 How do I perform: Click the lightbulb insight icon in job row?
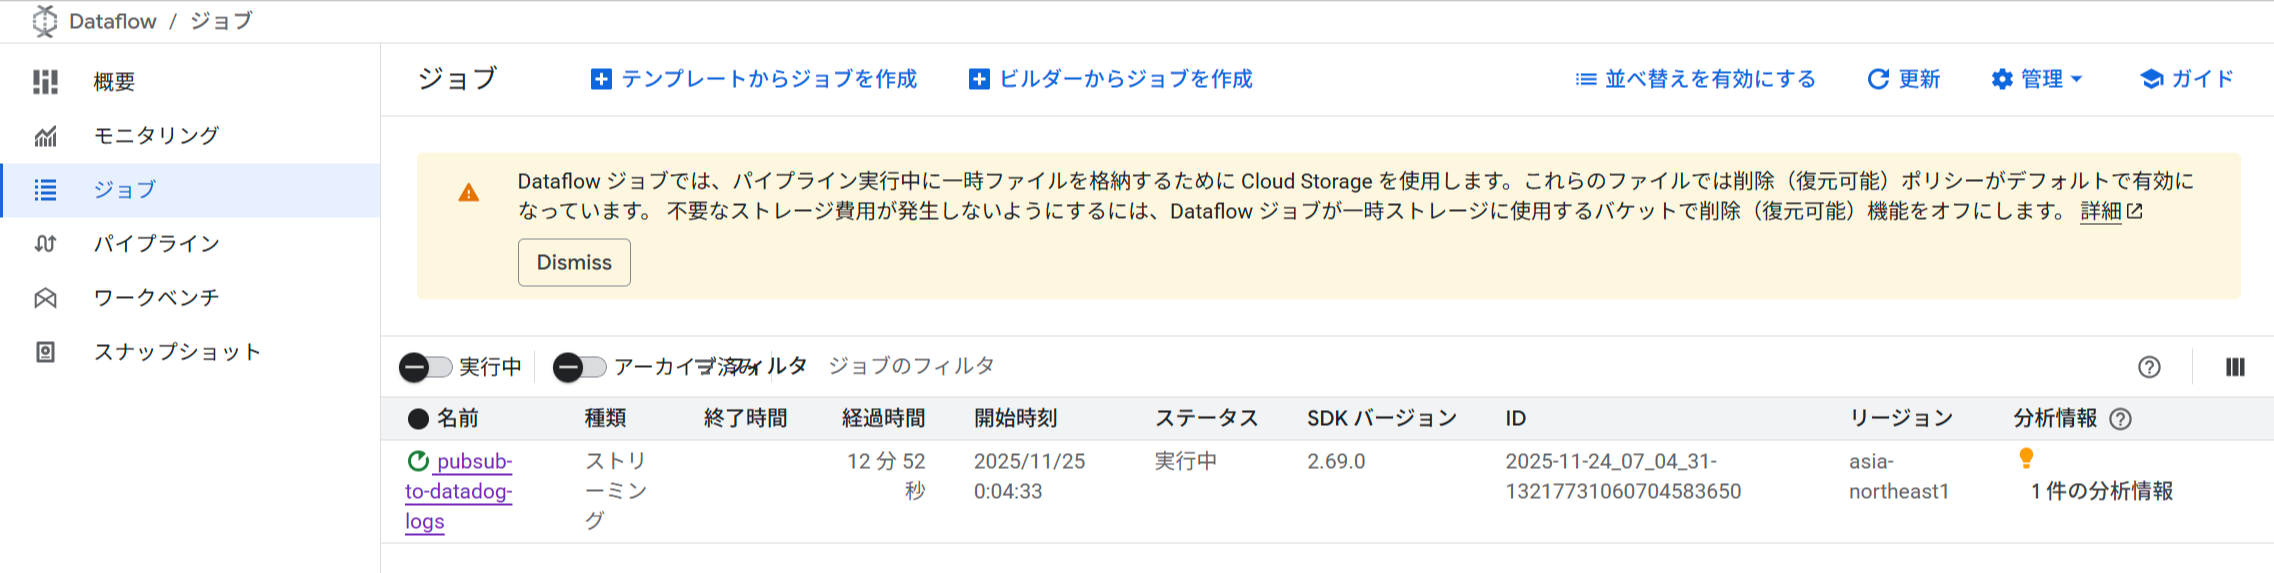coord(2026,459)
